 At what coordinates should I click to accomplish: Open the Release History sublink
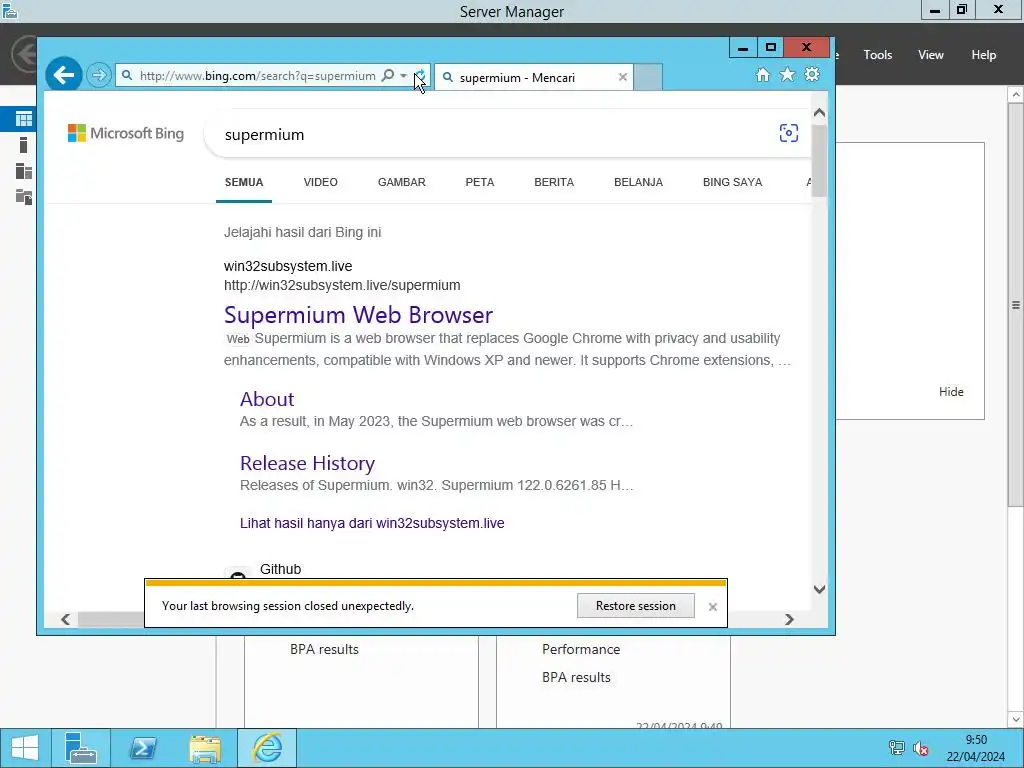pyautogui.click(x=308, y=463)
